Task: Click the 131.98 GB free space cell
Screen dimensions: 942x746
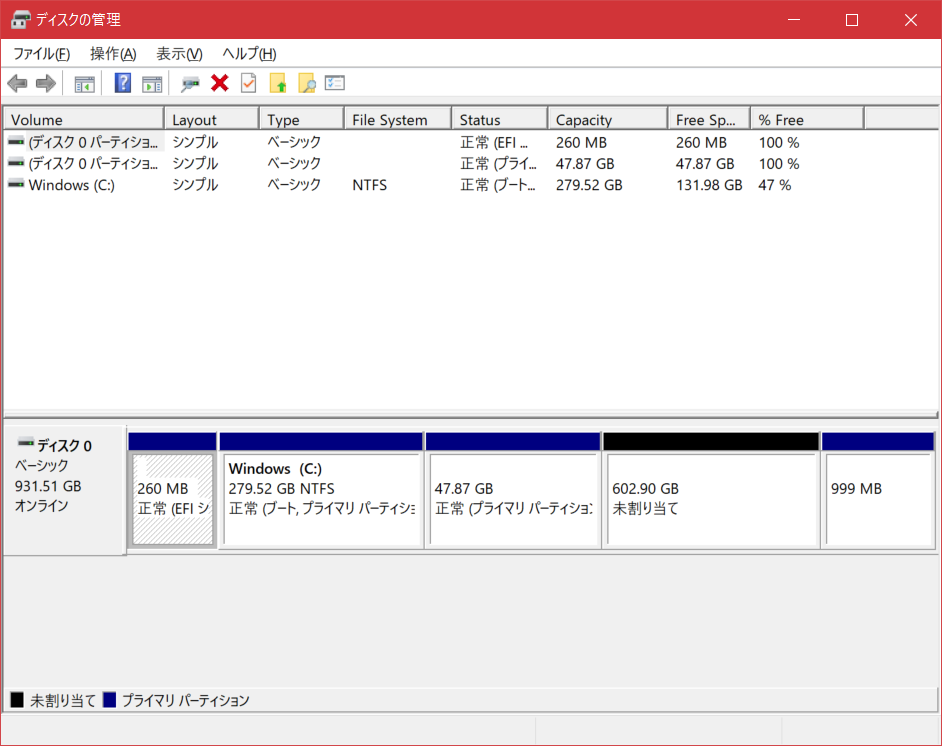Action: (x=709, y=185)
